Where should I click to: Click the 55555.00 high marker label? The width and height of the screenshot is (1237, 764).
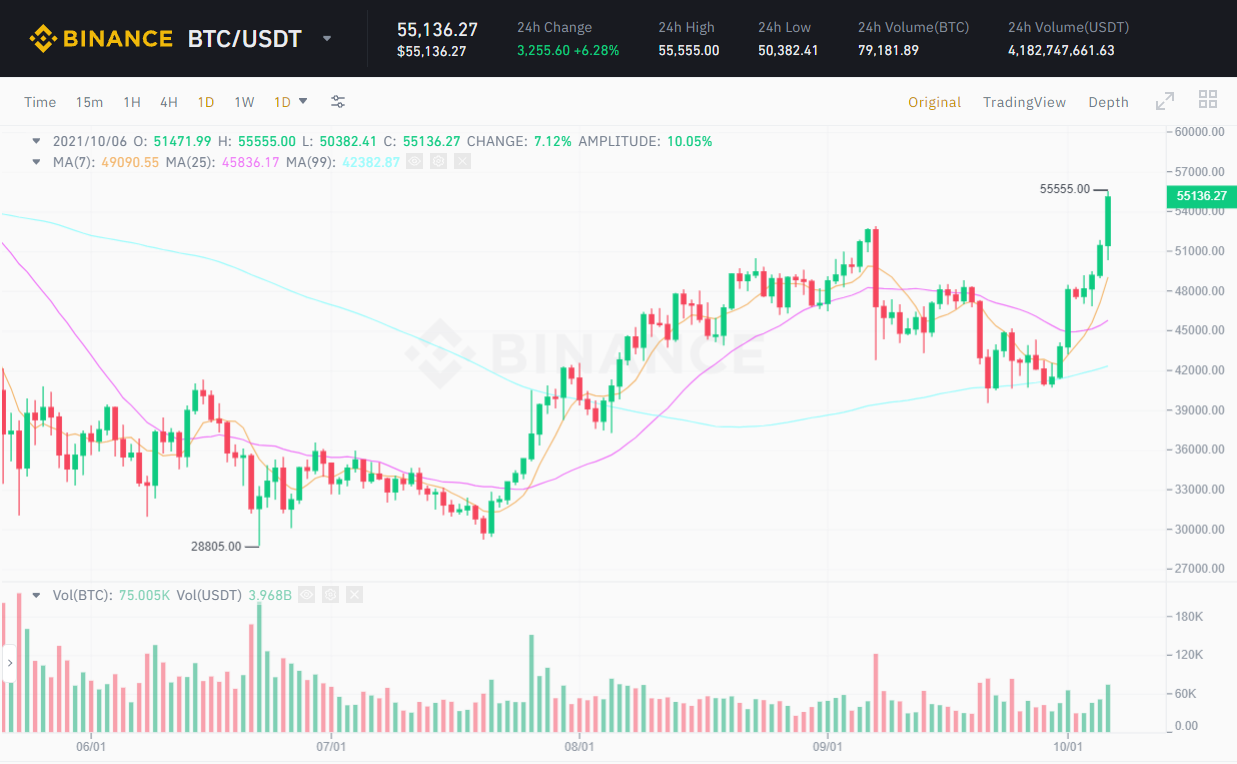click(1065, 188)
